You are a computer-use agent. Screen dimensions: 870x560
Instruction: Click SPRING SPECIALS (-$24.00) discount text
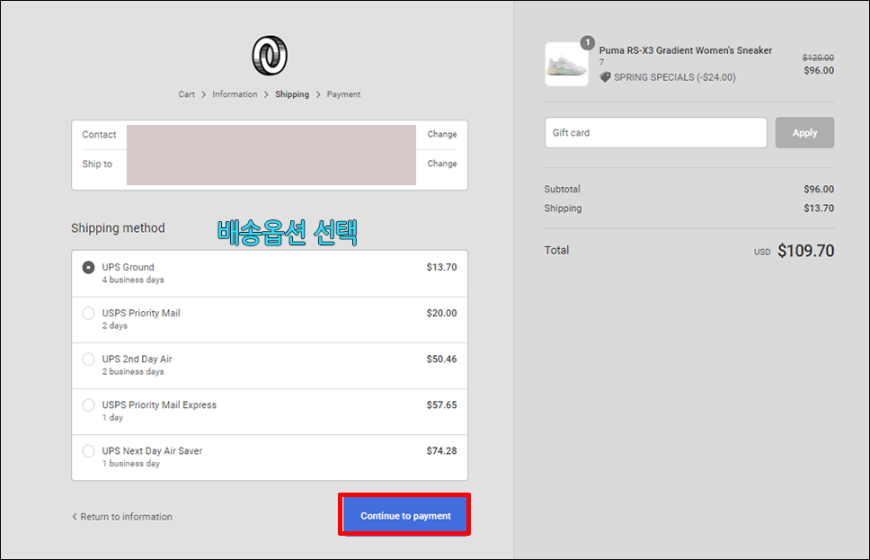pyautogui.click(x=675, y=78)
